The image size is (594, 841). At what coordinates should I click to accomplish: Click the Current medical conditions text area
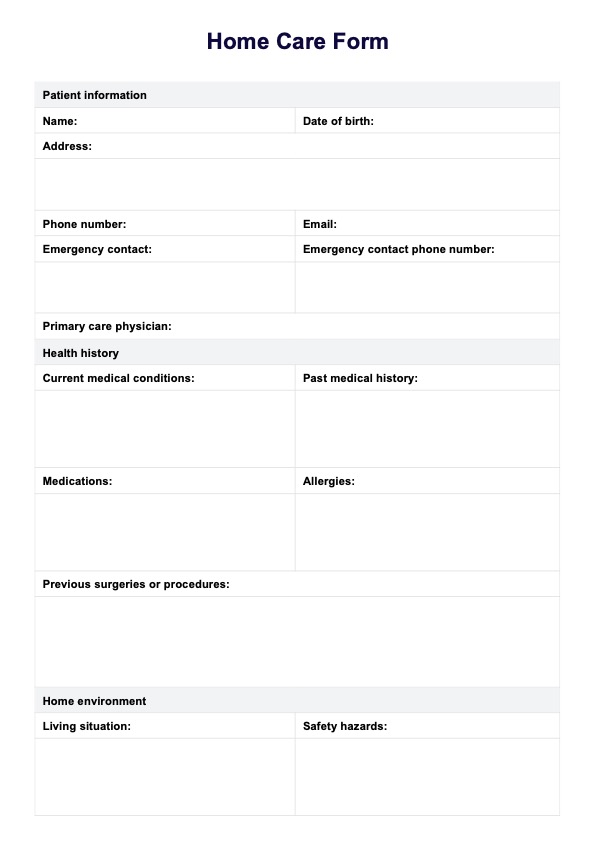(165, 429)
